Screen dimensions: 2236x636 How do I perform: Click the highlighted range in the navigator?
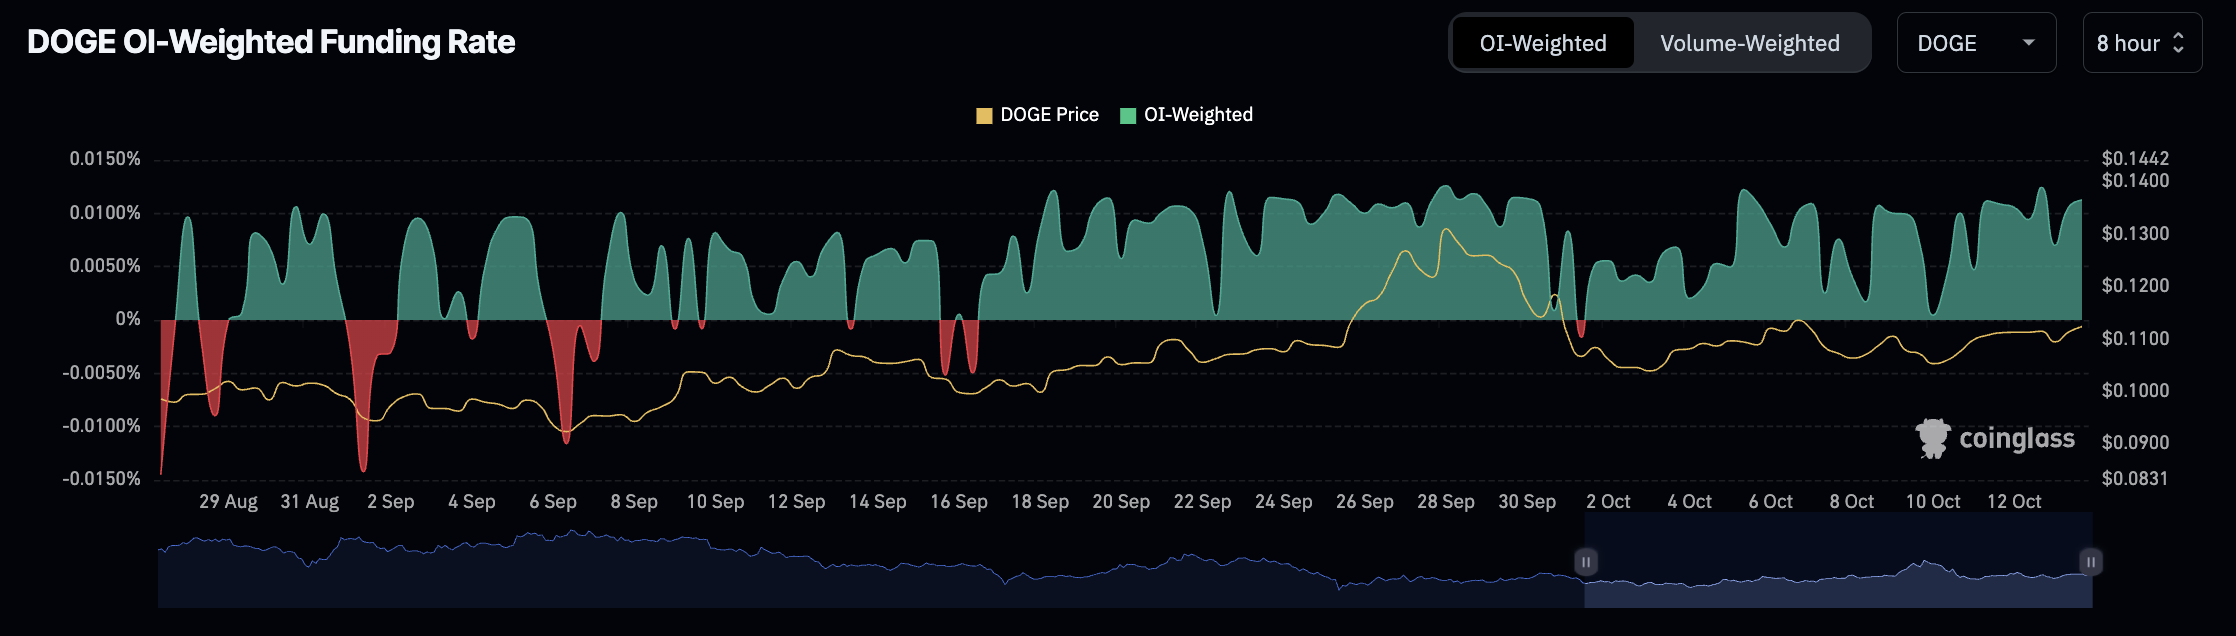[x=1838, y=560]
